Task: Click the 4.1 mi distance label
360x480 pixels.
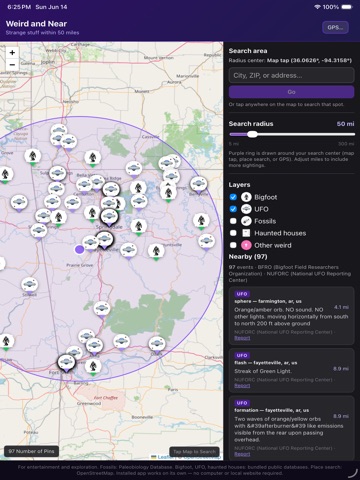Action: (341, 307)
